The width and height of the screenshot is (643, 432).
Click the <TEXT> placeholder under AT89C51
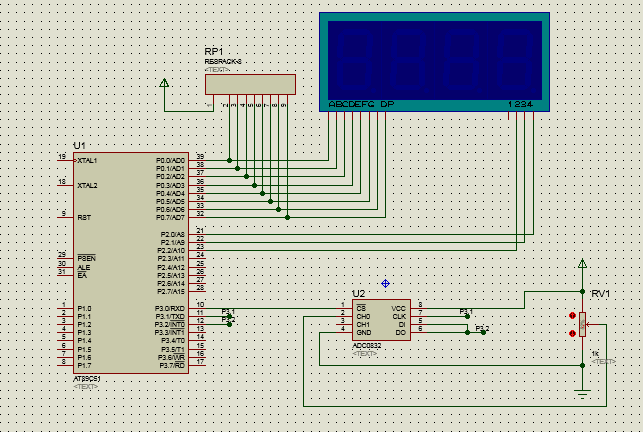[86, 386]
